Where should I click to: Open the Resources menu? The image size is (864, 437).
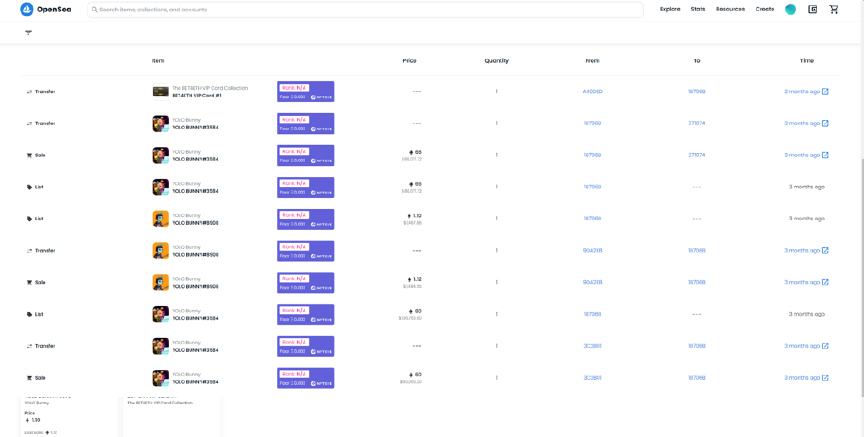coord(730,9)
